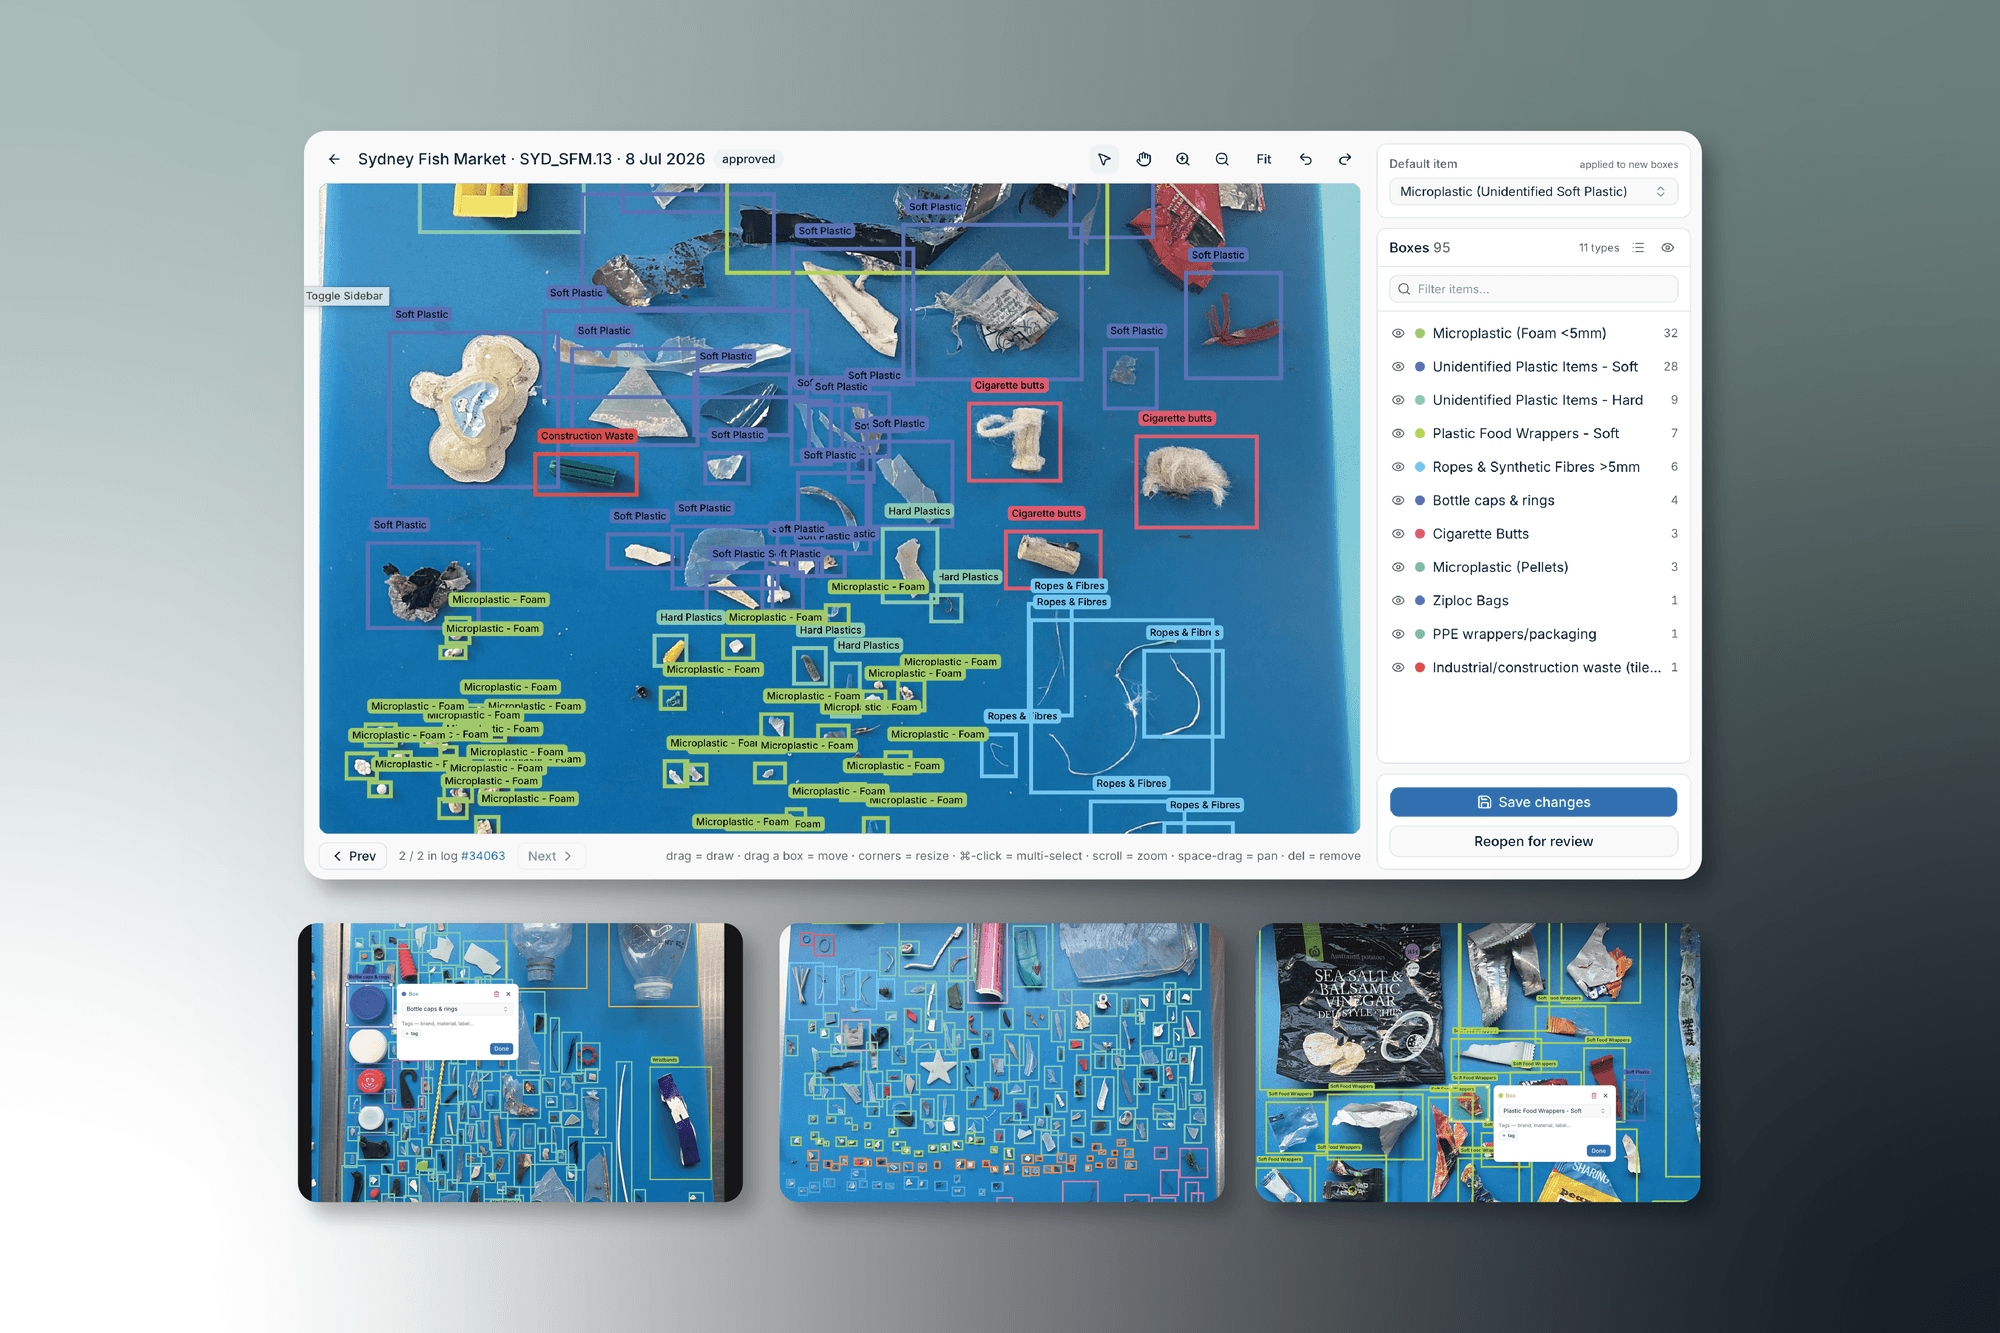
Task: Go back using the arrow beside Sydney Fish Market
Action: 334,159
